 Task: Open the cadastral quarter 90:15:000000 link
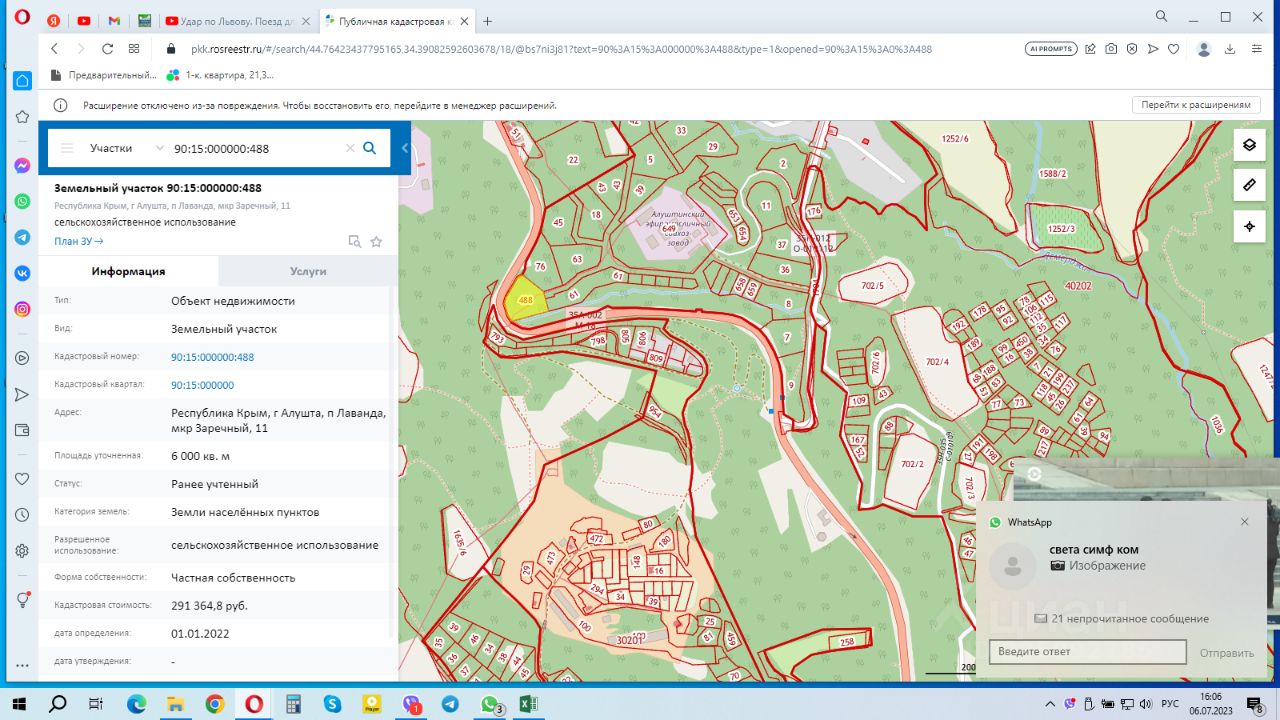pyautogui.click(x=202, y=385)
